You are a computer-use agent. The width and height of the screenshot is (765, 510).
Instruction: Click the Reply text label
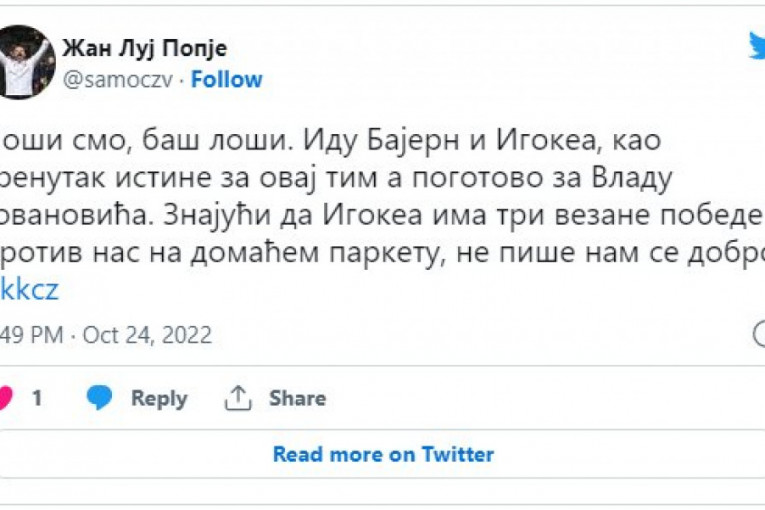click(159, 398)
